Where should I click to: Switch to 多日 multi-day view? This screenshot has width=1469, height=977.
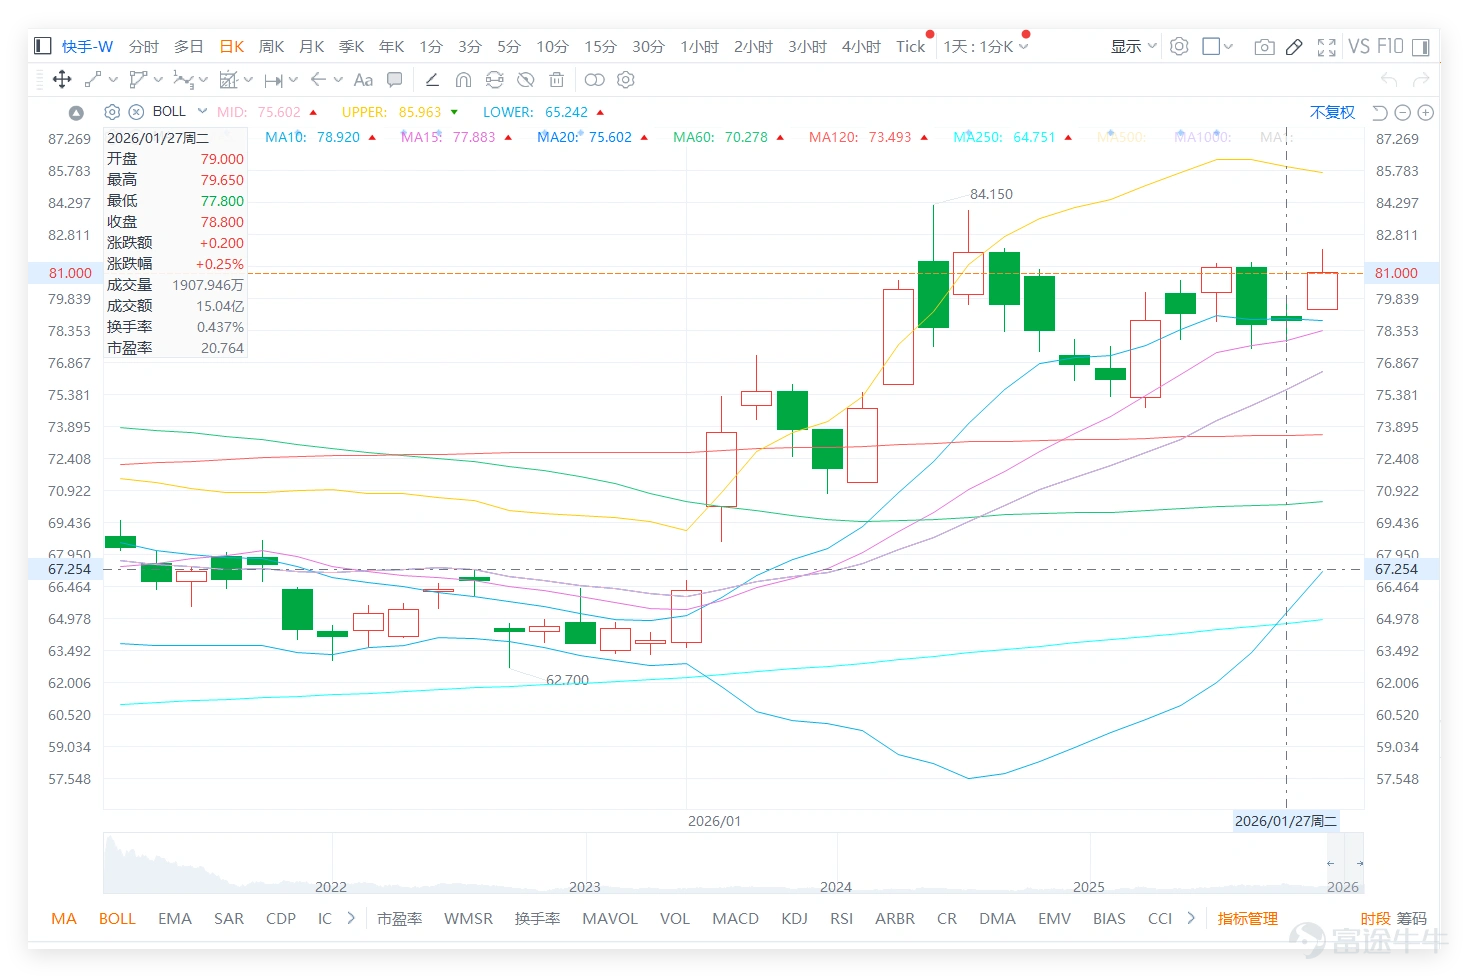point(189,46)
